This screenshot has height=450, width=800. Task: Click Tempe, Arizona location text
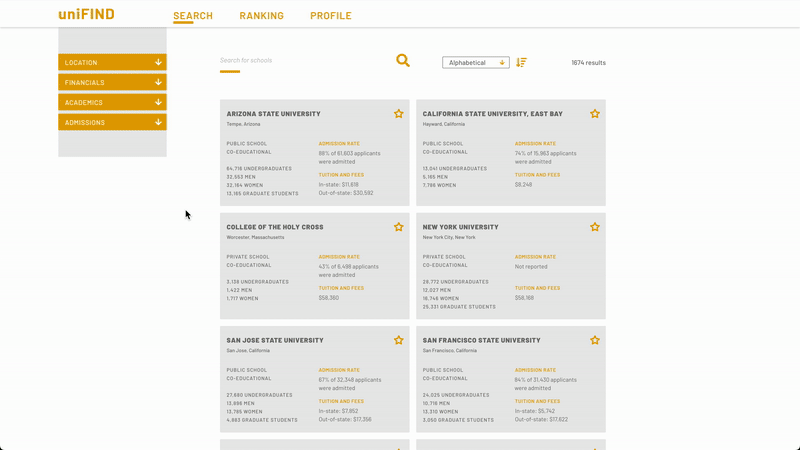[243, 124]
